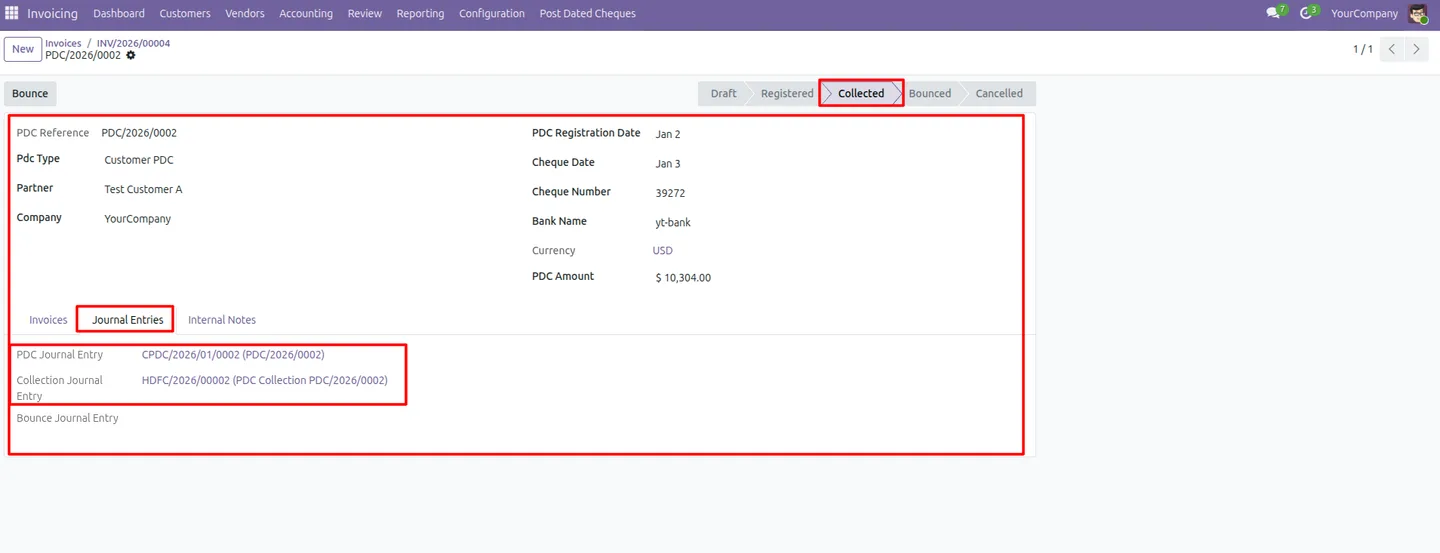Click the Pdc Type value Customer PDC
Viewport: 1440px width, 553px height.
pyautogui.click(x=139, y=160)
